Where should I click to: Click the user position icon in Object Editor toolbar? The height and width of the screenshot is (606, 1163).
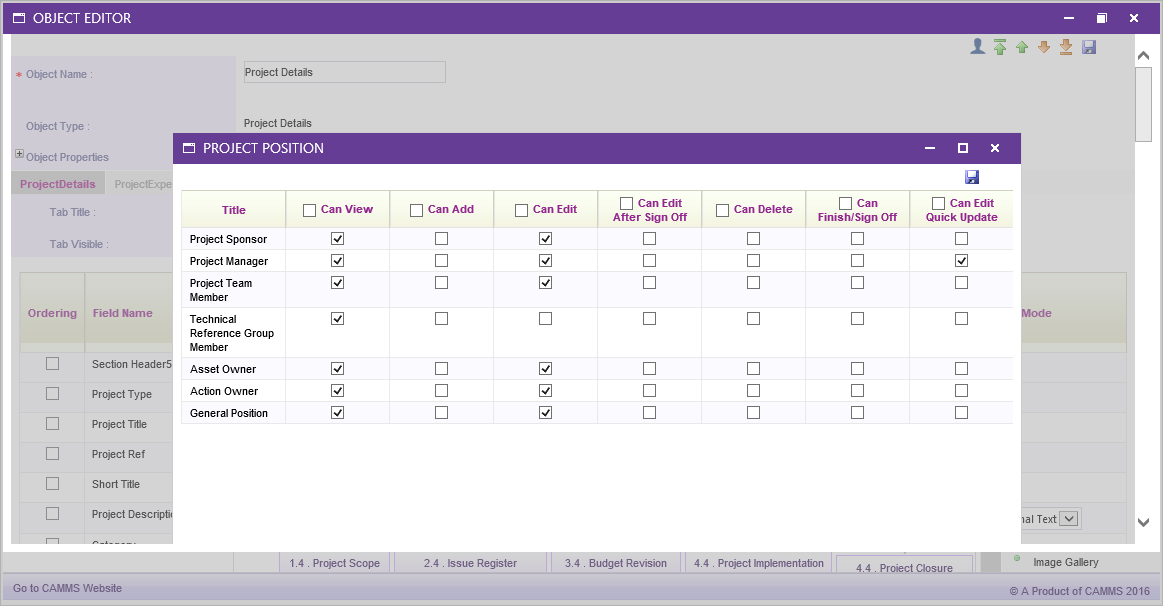(x=978, y=47)
